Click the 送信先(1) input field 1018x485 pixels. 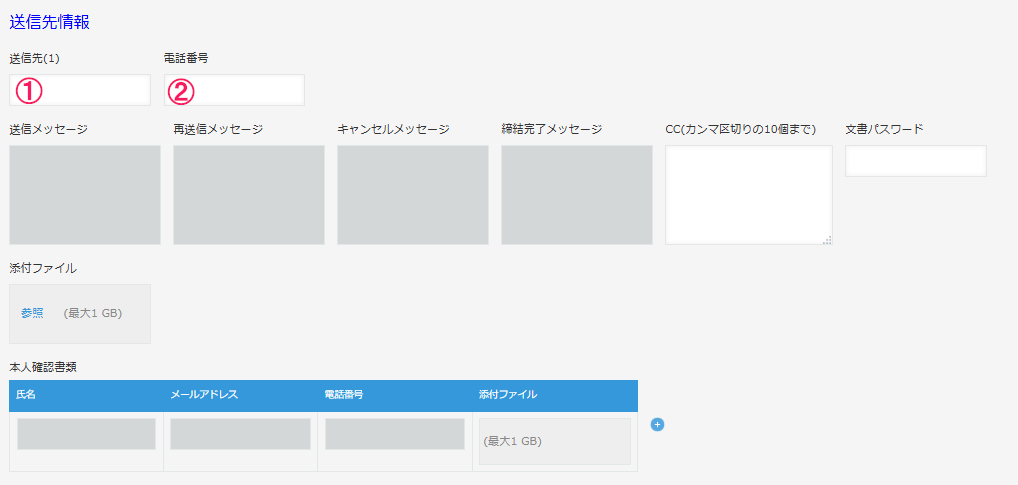[x=80, y=90]
